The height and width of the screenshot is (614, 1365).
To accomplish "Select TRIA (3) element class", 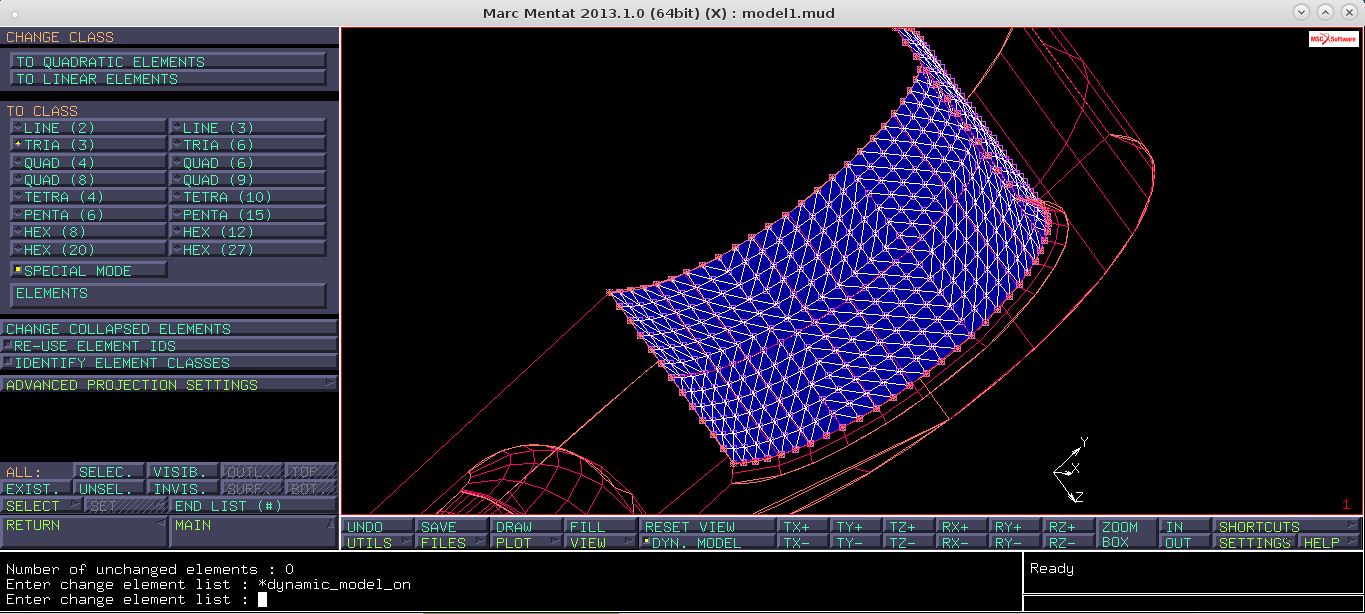I will tap(88, 145).
